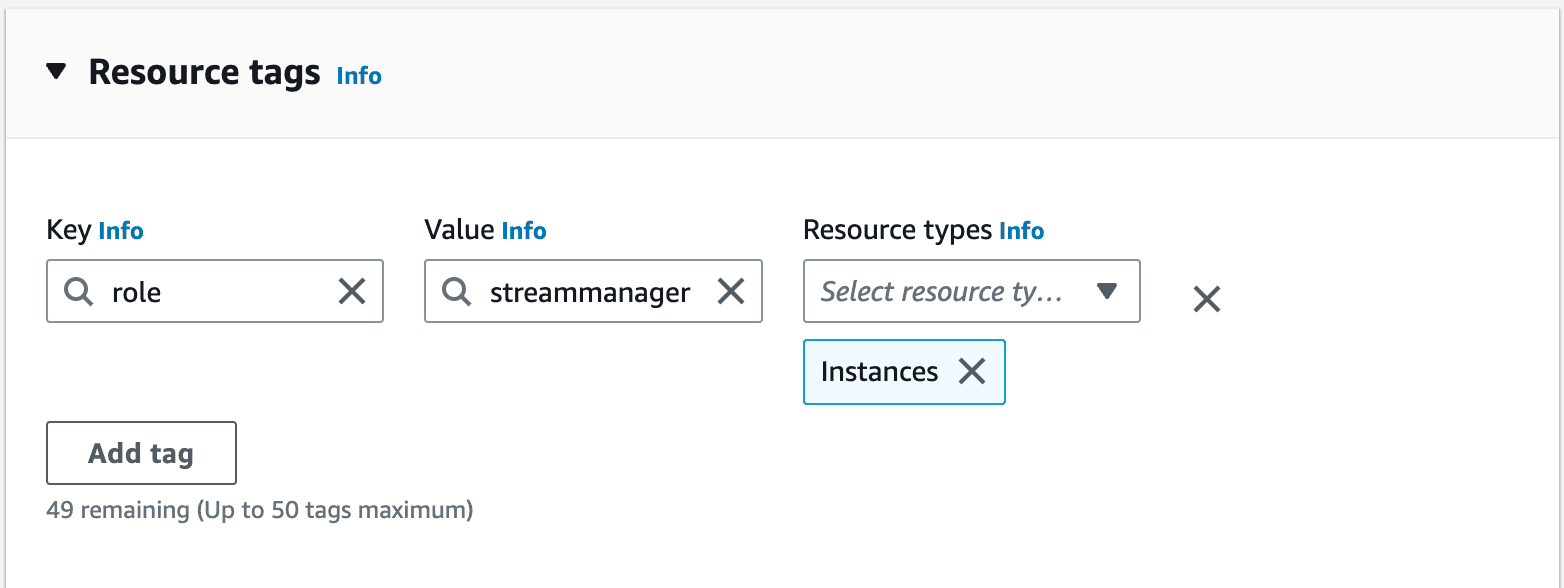The image size is (1564, 588).
Task: Click the search icon in the Value field
Action: pos(456,291)
